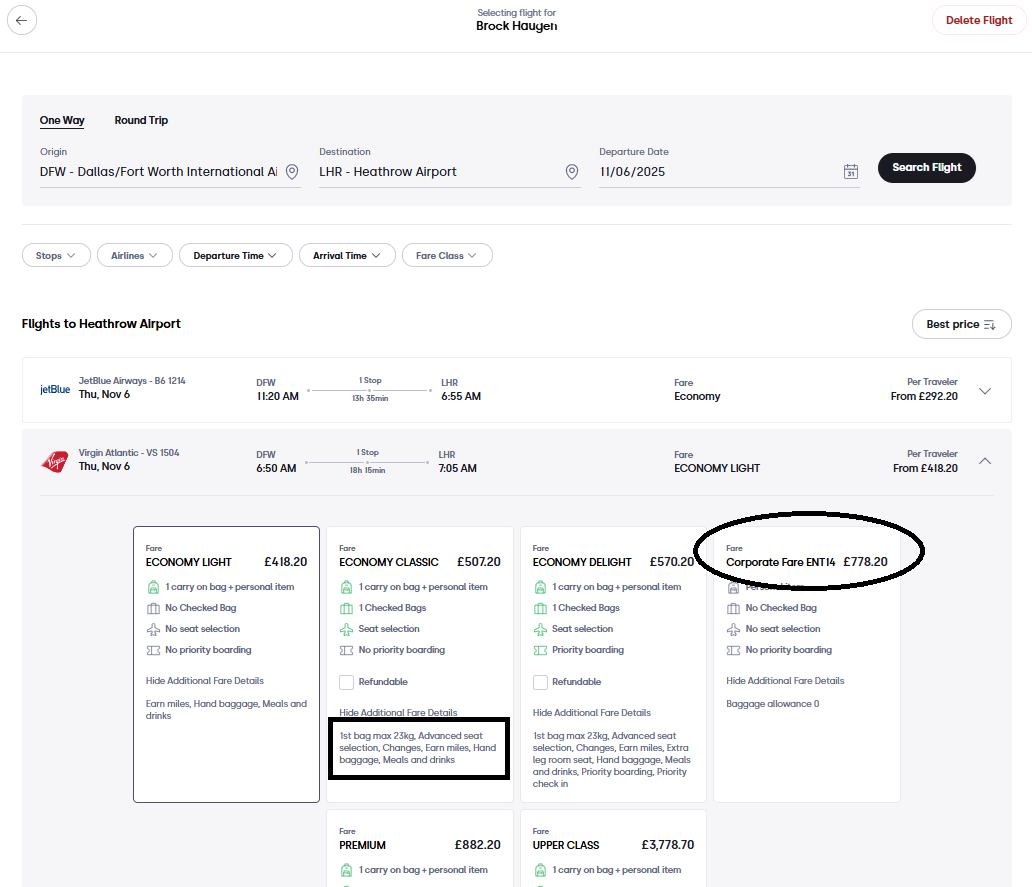The image size is (1032, 887).
Task: Click Economy Delight carry on bag icon
Action: click(540, 587)
